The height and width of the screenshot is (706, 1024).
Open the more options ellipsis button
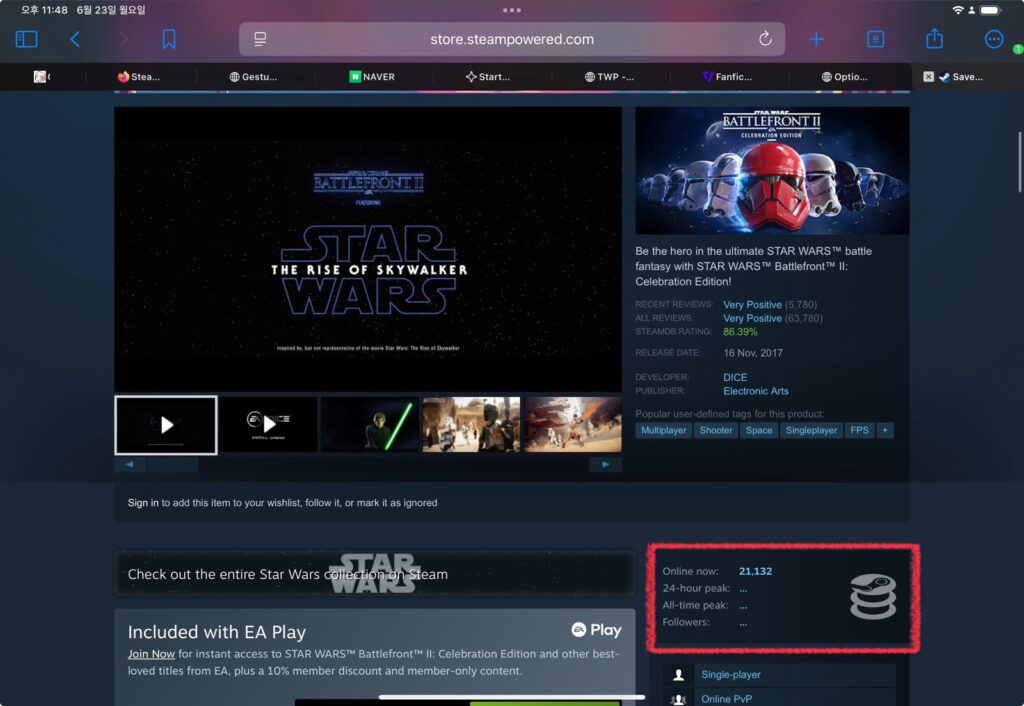(993, 39)
